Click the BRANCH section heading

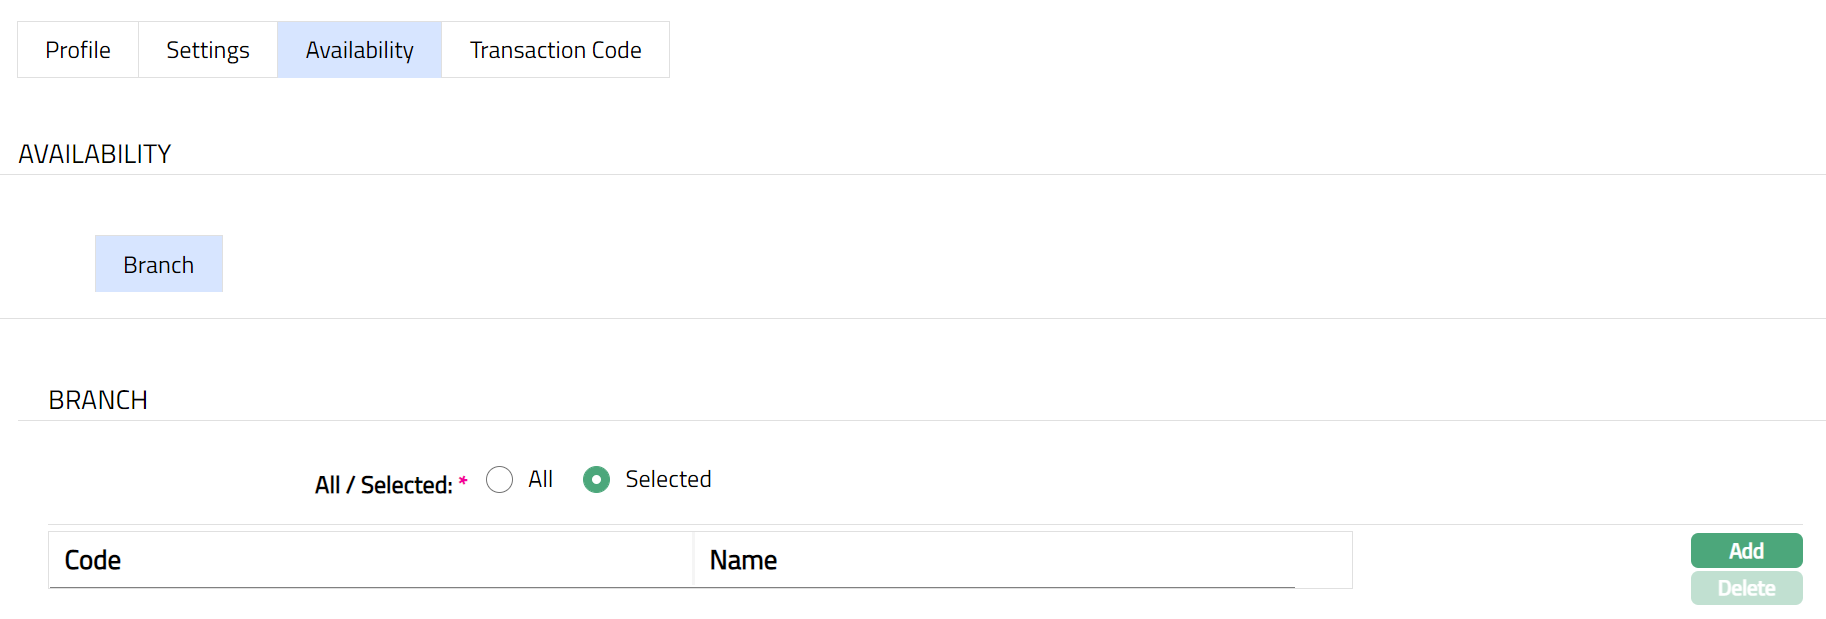[x=98, y=400]
